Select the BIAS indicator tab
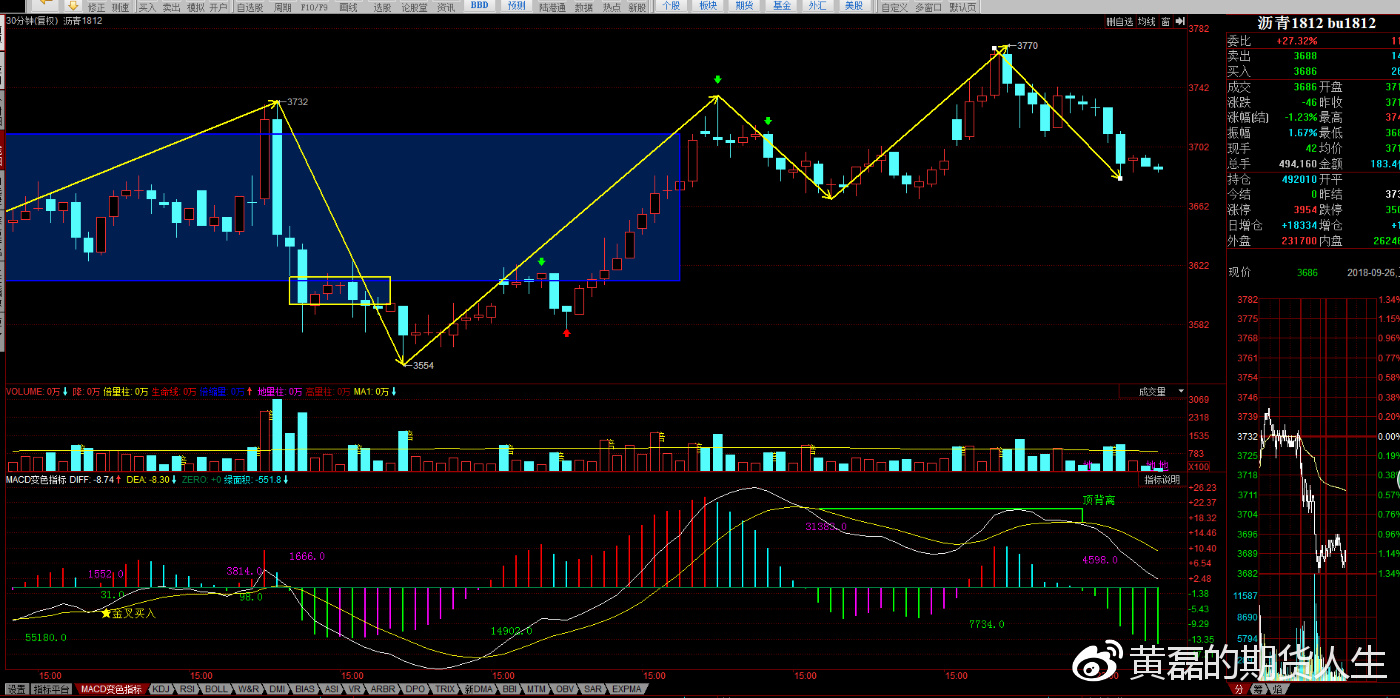The height and width of the screenshot is (698, 1400). point(306,689)
